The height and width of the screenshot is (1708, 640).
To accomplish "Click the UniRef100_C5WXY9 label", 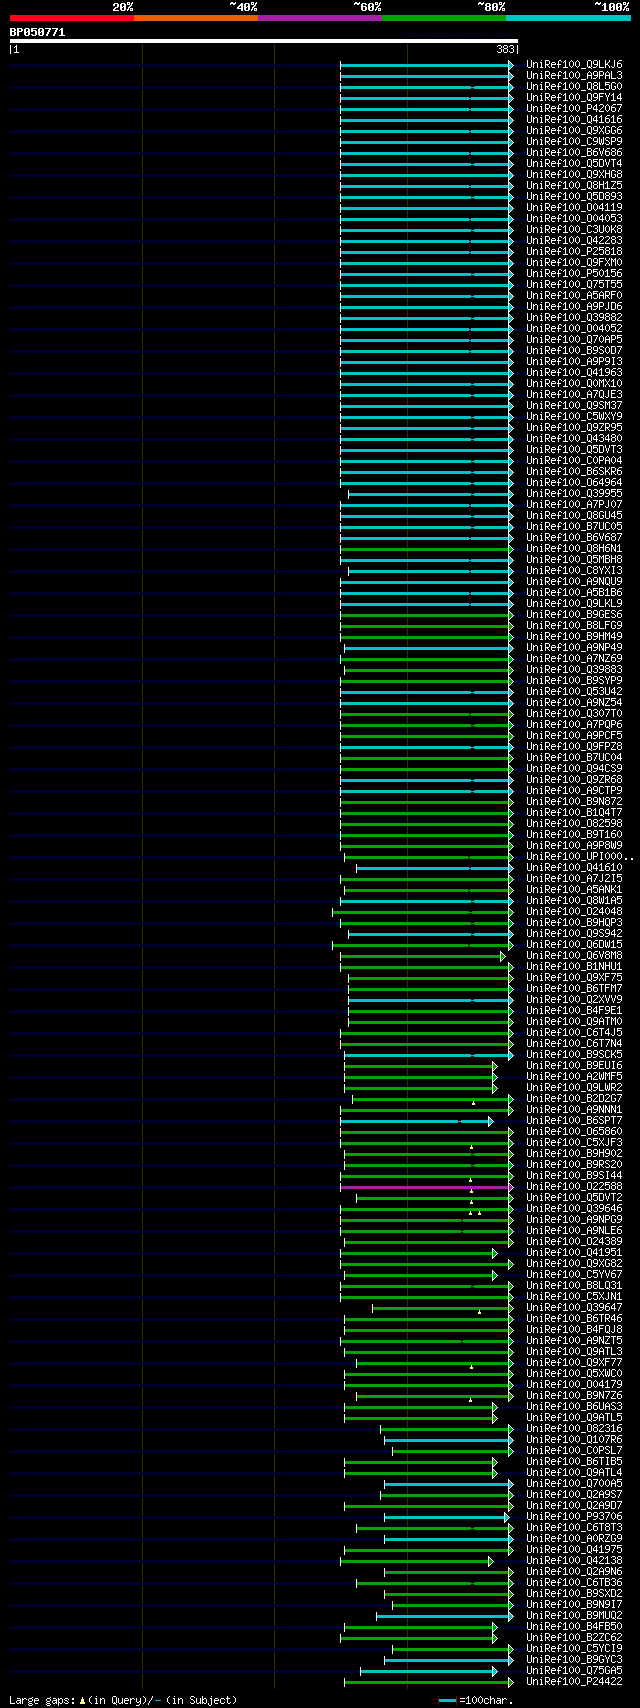I will pyautogui.click(x=574, y=417).
